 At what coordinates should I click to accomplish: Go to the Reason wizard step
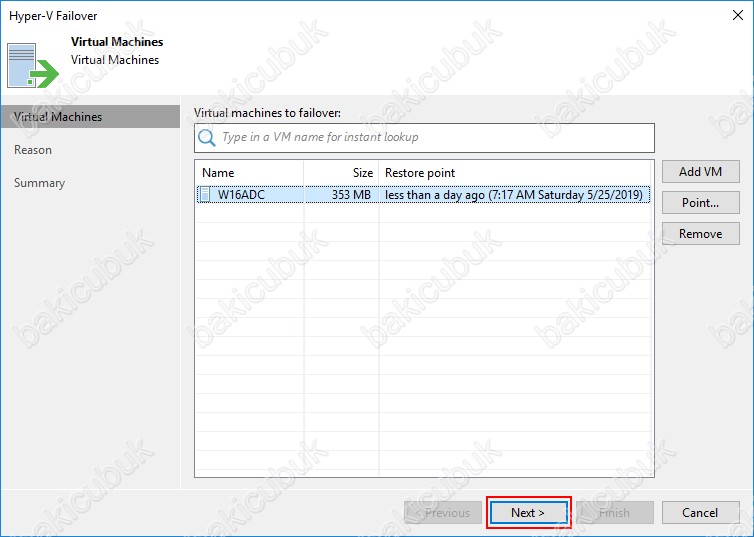coord(33,150)
